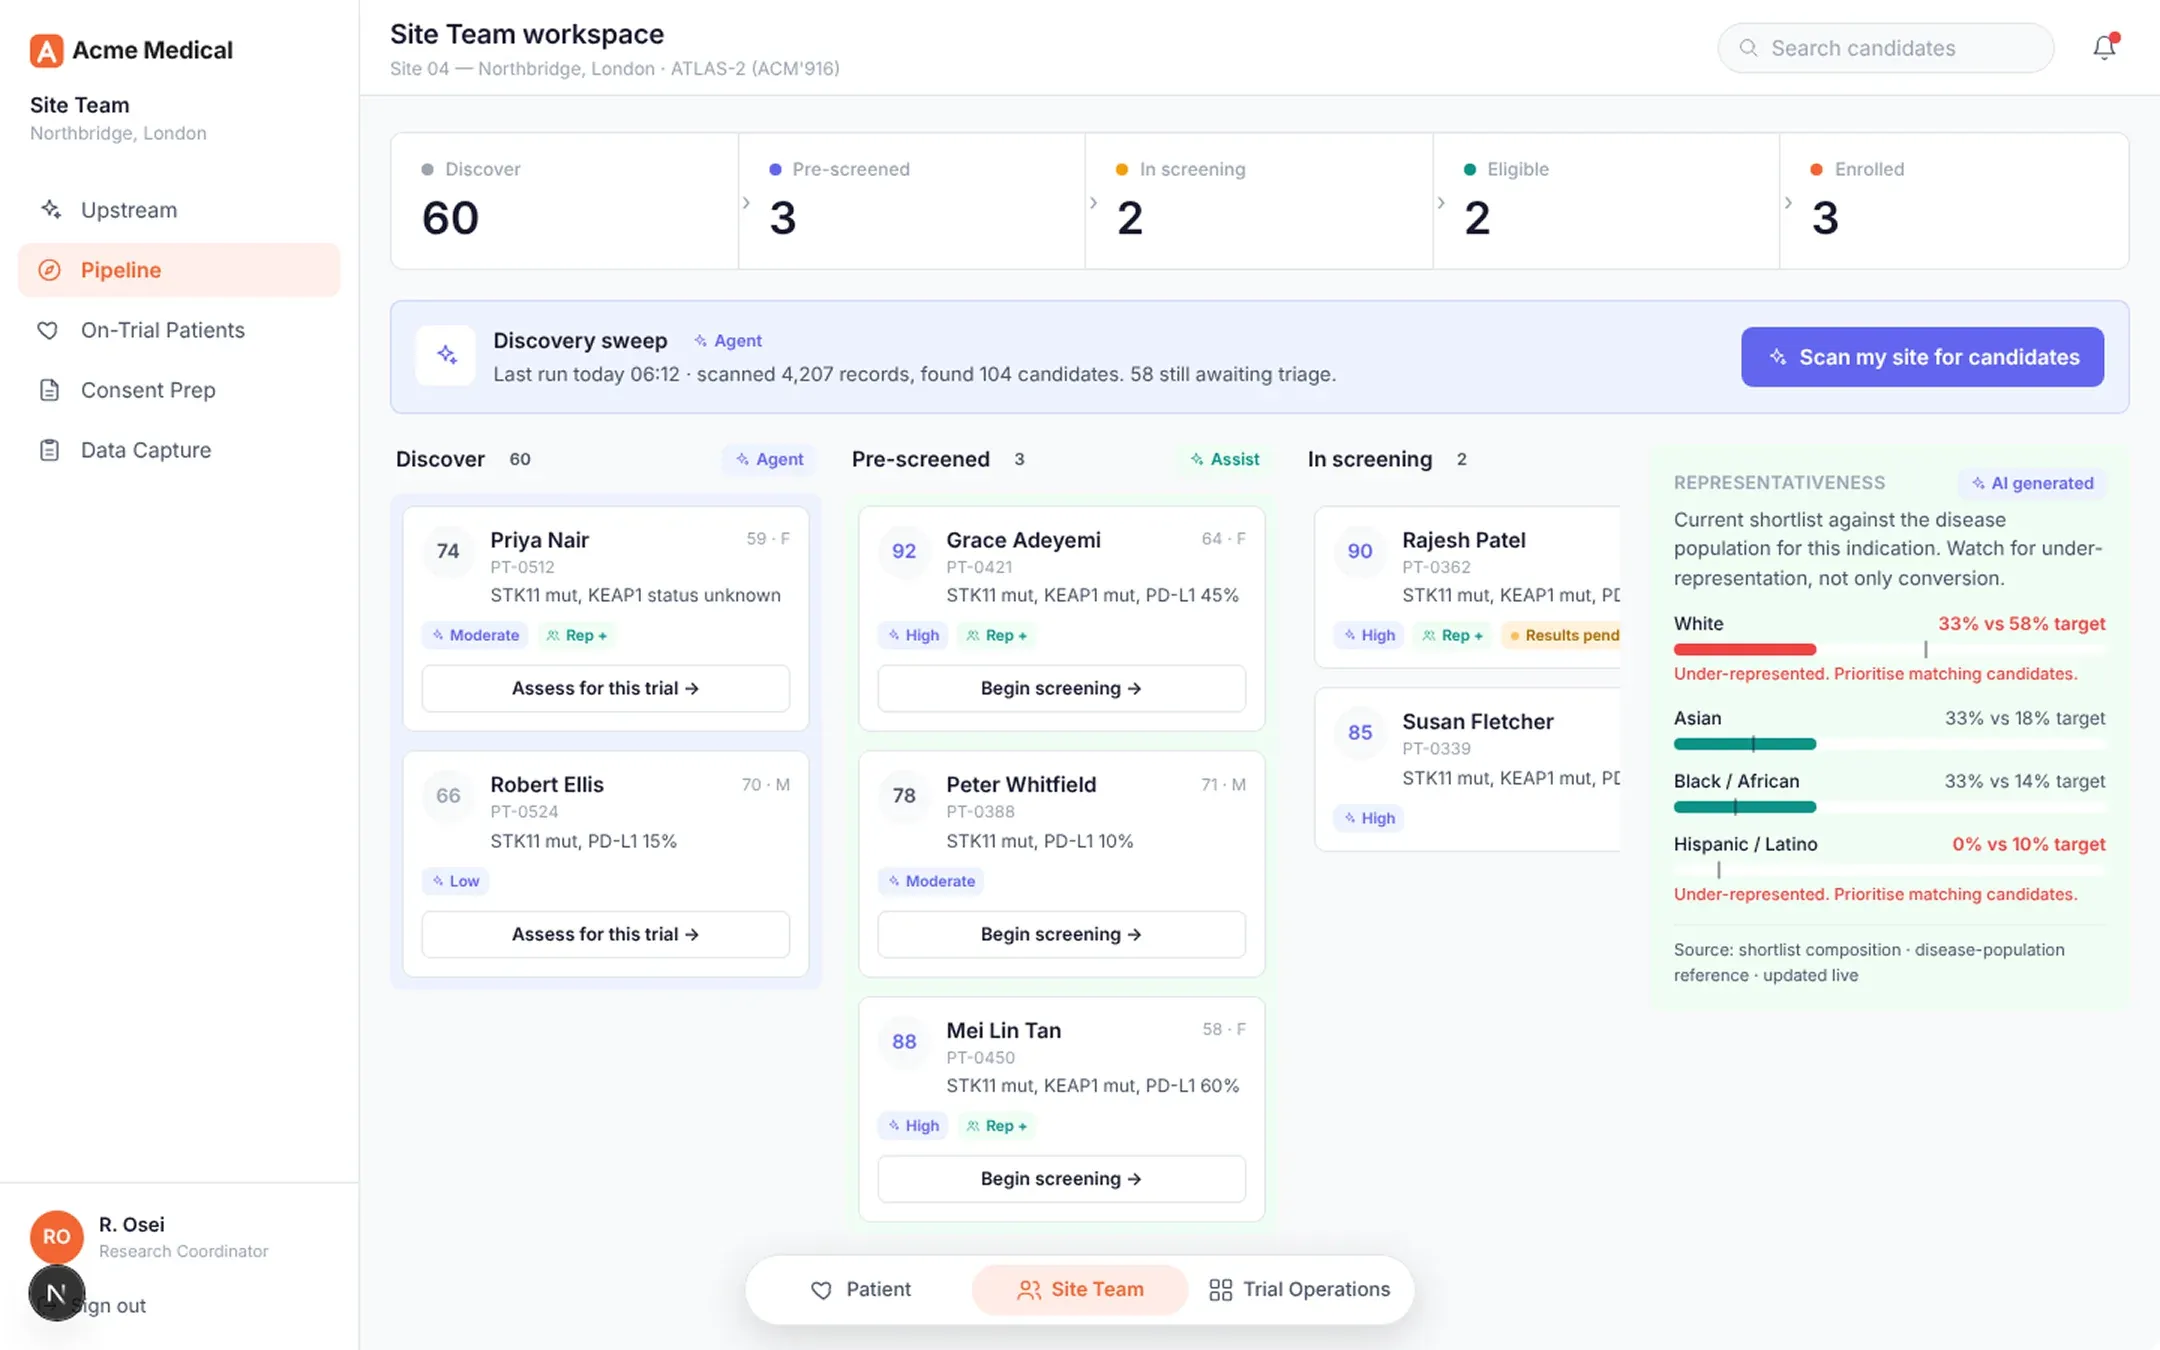Click Grace Adeyemi's score 92 circle
The height and width of the screenshot is (1350, 2160).
click(x=904, y=551)
